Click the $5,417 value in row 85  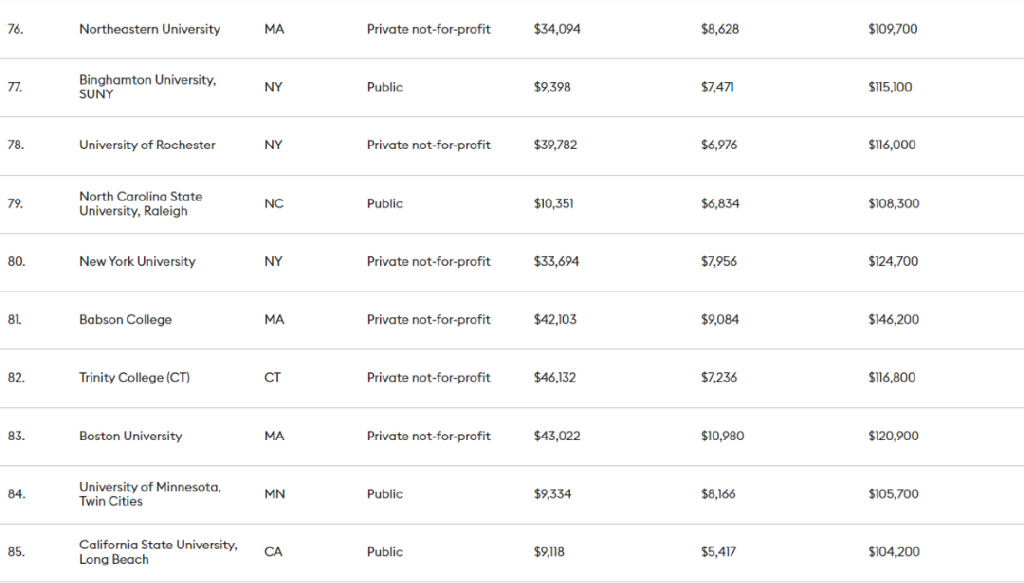[x=719, y=552]
